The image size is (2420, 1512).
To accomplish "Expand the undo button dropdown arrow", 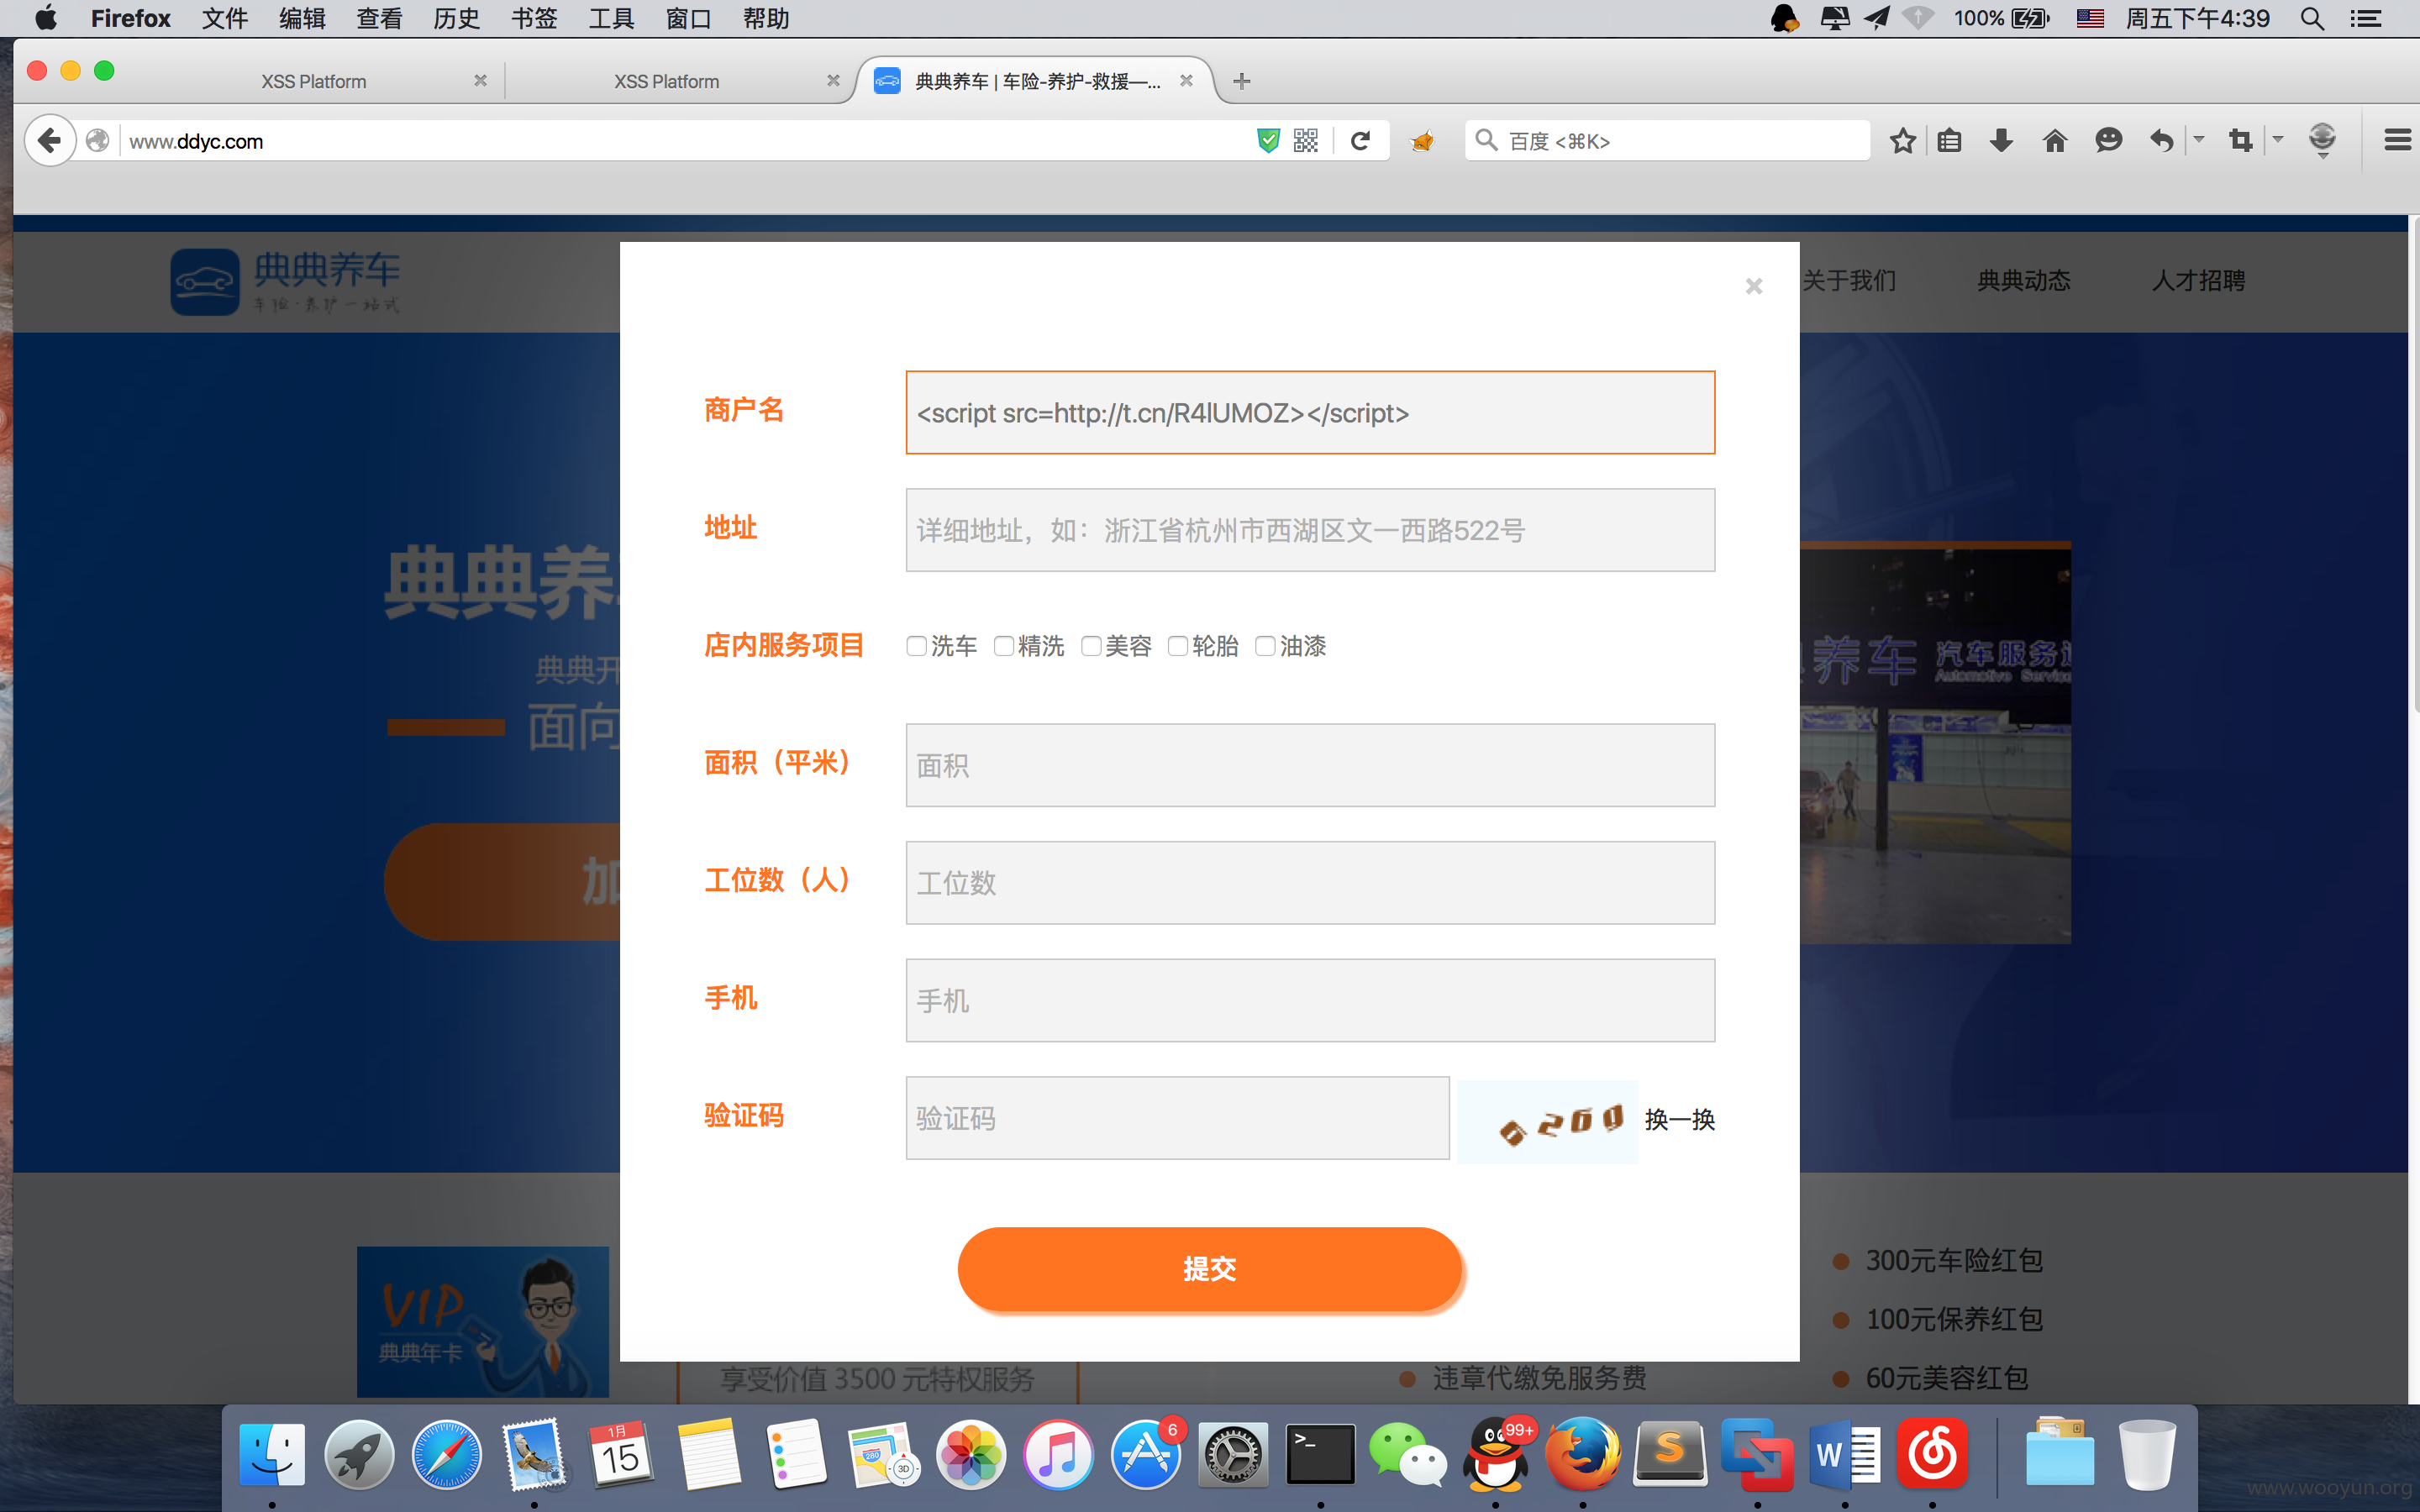I will [x=2198, y=139].
